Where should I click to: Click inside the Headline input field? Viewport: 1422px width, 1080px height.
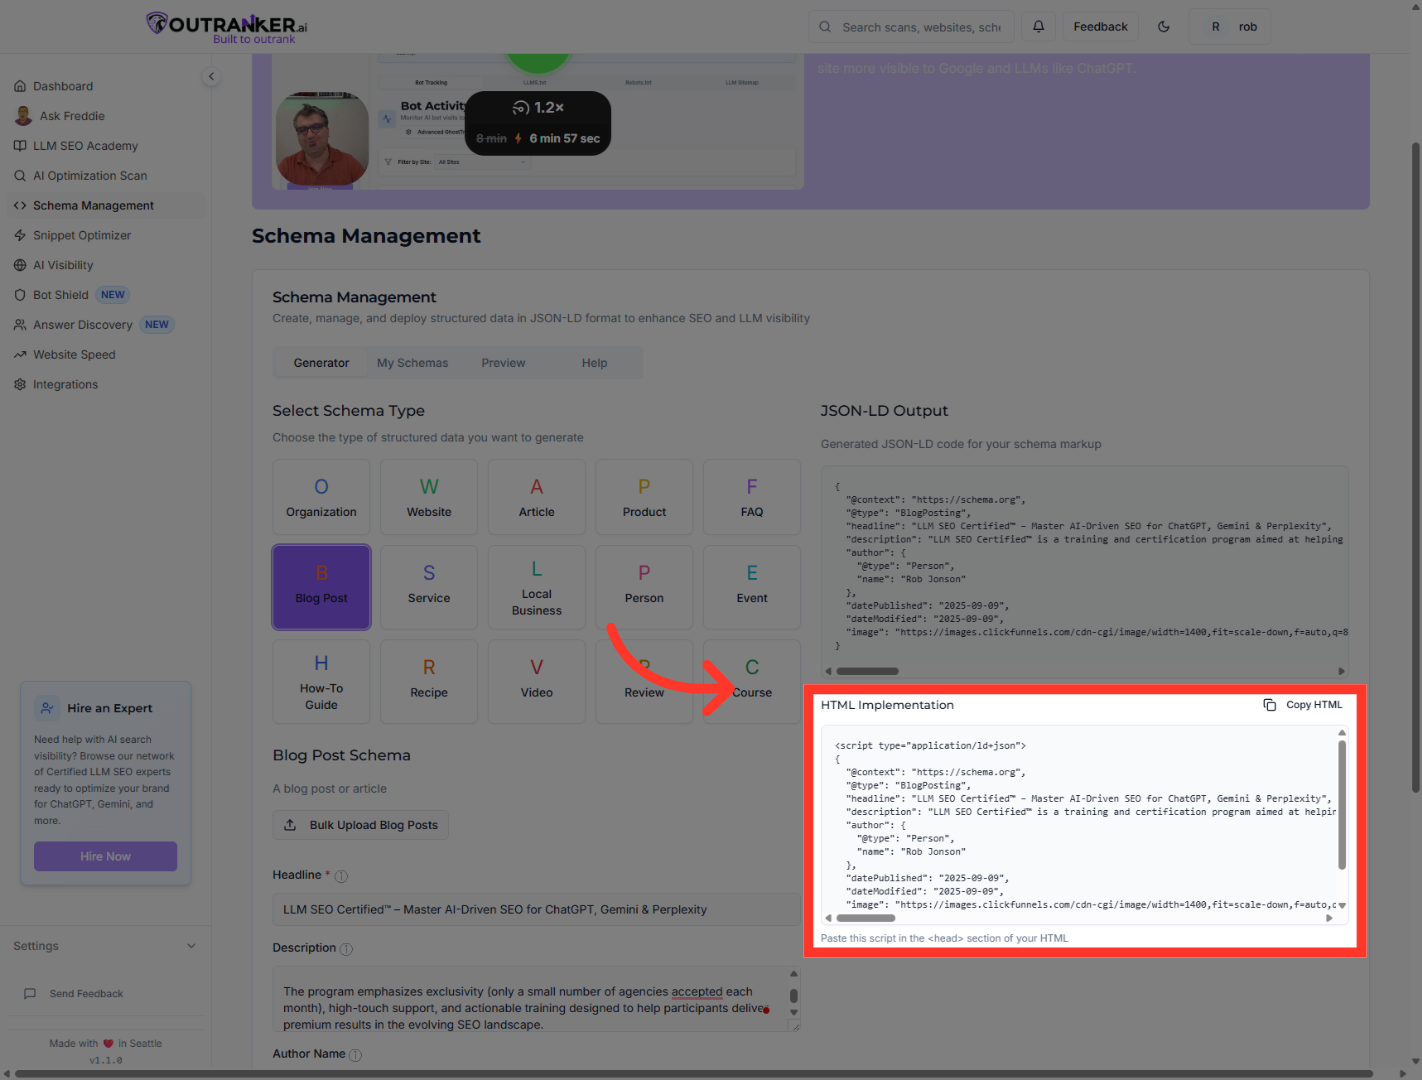pos(537,909)
